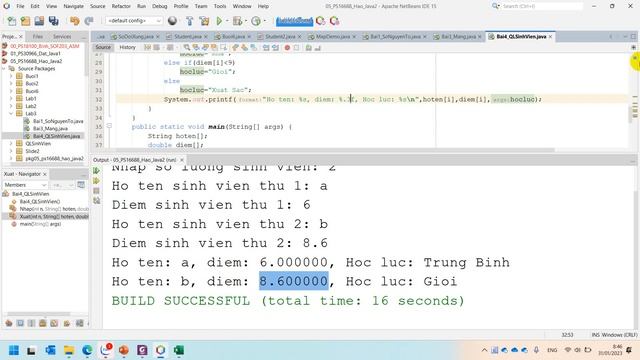Click the Open Project toolbar icon
Screen dimensions: 640x360
point(39,21)
